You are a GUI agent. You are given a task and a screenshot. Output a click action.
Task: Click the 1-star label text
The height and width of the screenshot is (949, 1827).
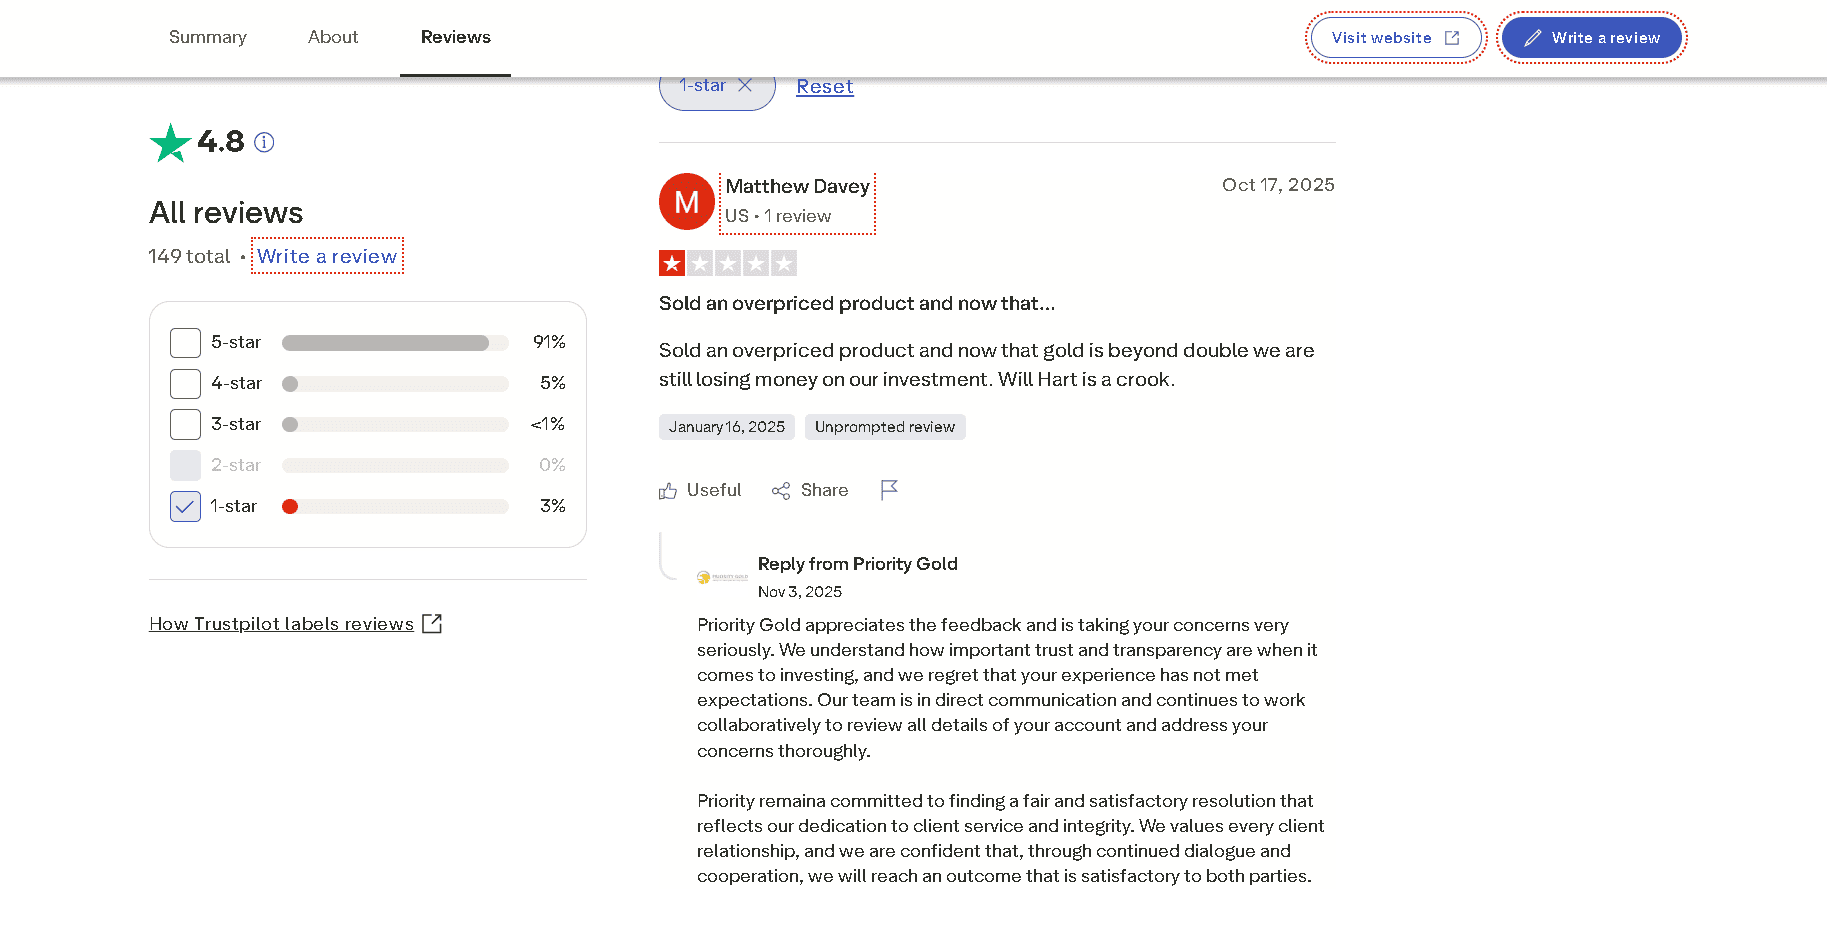234,506
